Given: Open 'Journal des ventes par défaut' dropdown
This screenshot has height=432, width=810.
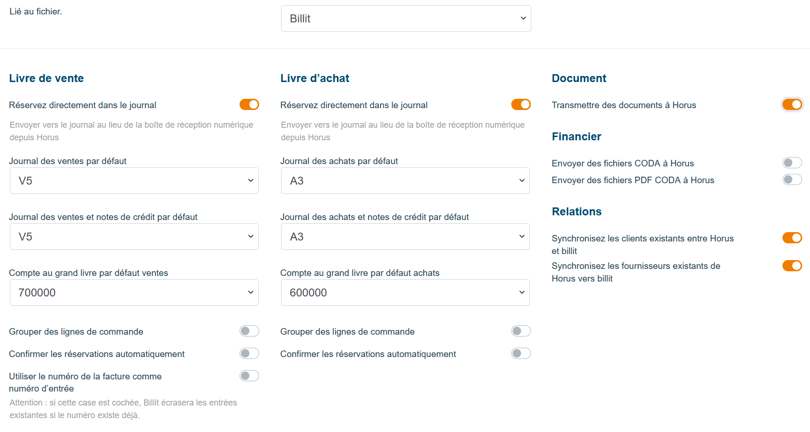Looking at the screenshot, I should coord(134,181).
